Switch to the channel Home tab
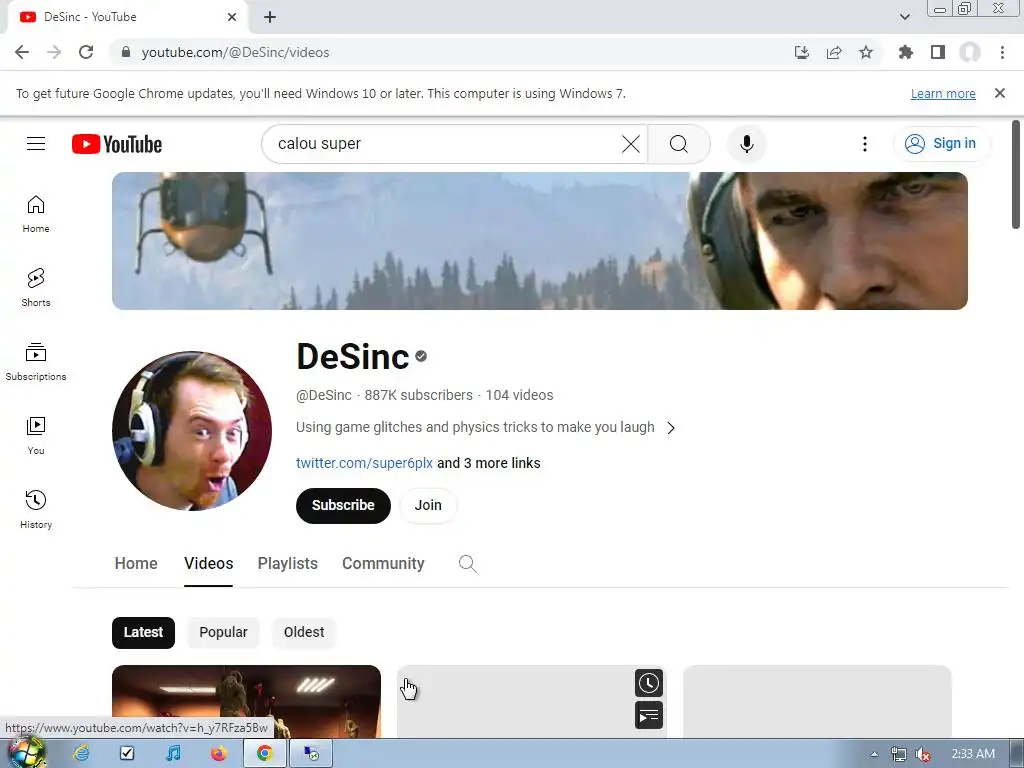1024x768 pixels. coord(136,564)
